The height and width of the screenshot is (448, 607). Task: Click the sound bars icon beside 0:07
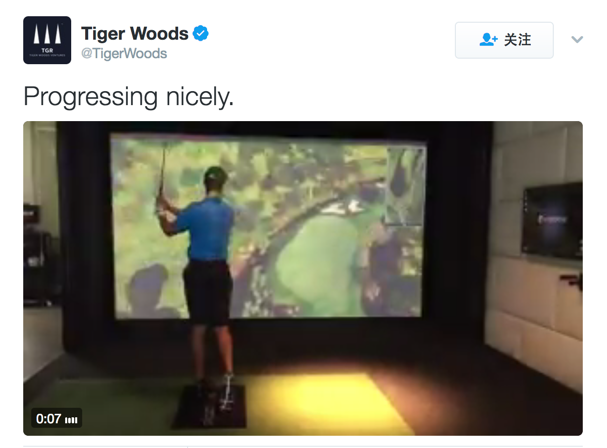71,420
